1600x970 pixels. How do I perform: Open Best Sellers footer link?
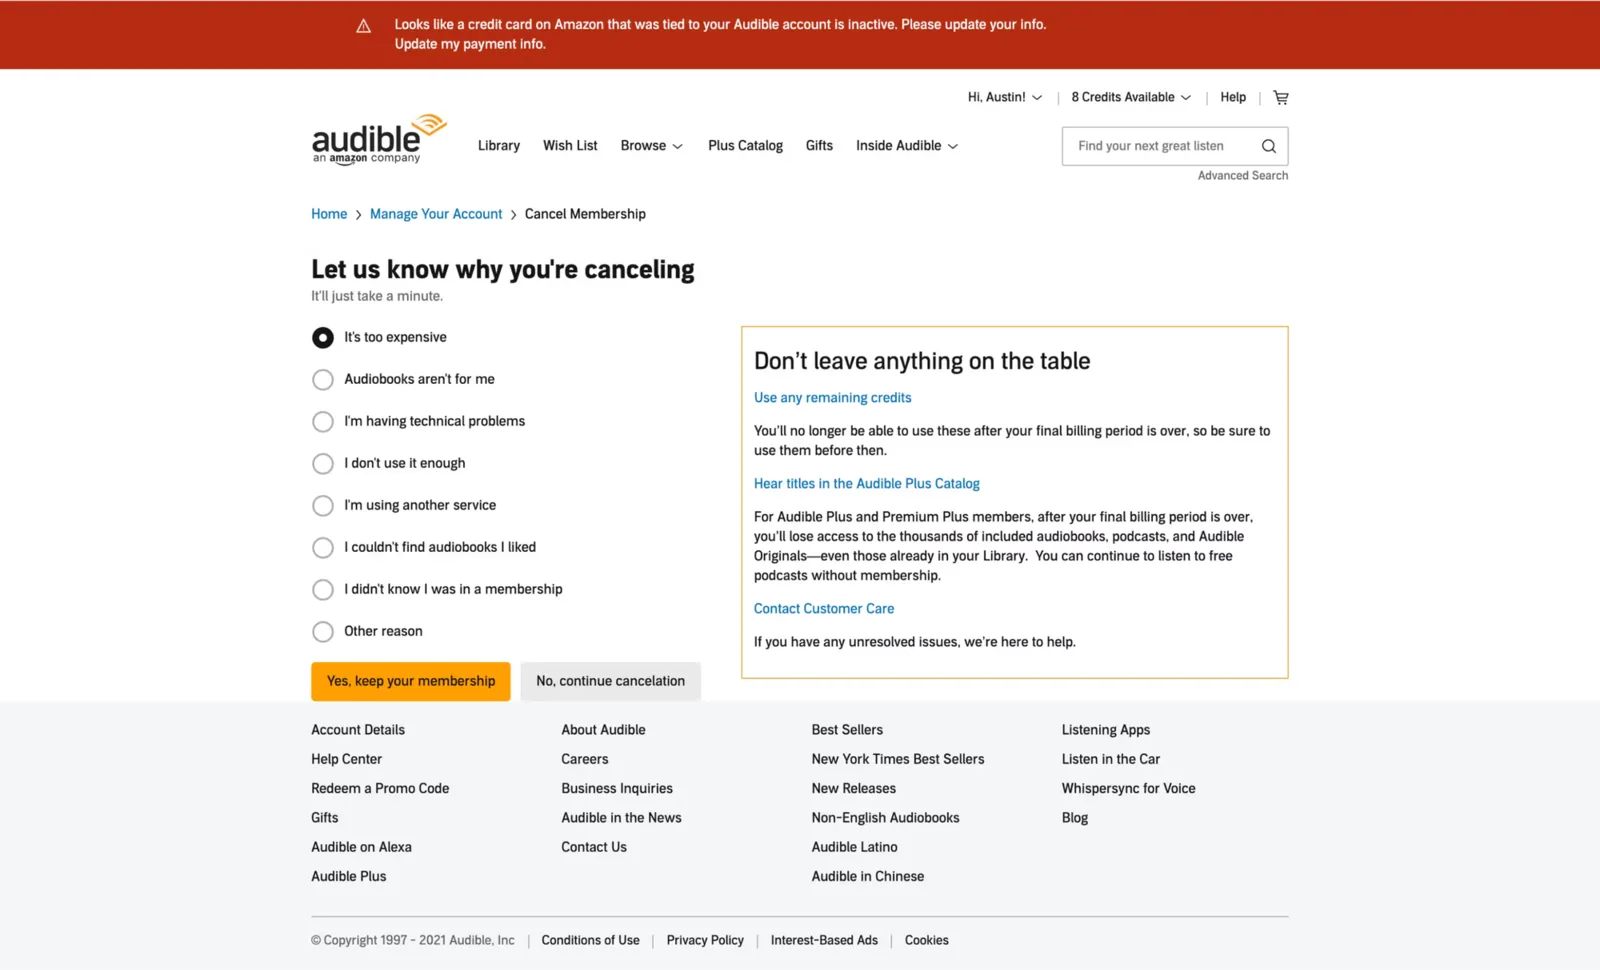[x=847, y=730]
